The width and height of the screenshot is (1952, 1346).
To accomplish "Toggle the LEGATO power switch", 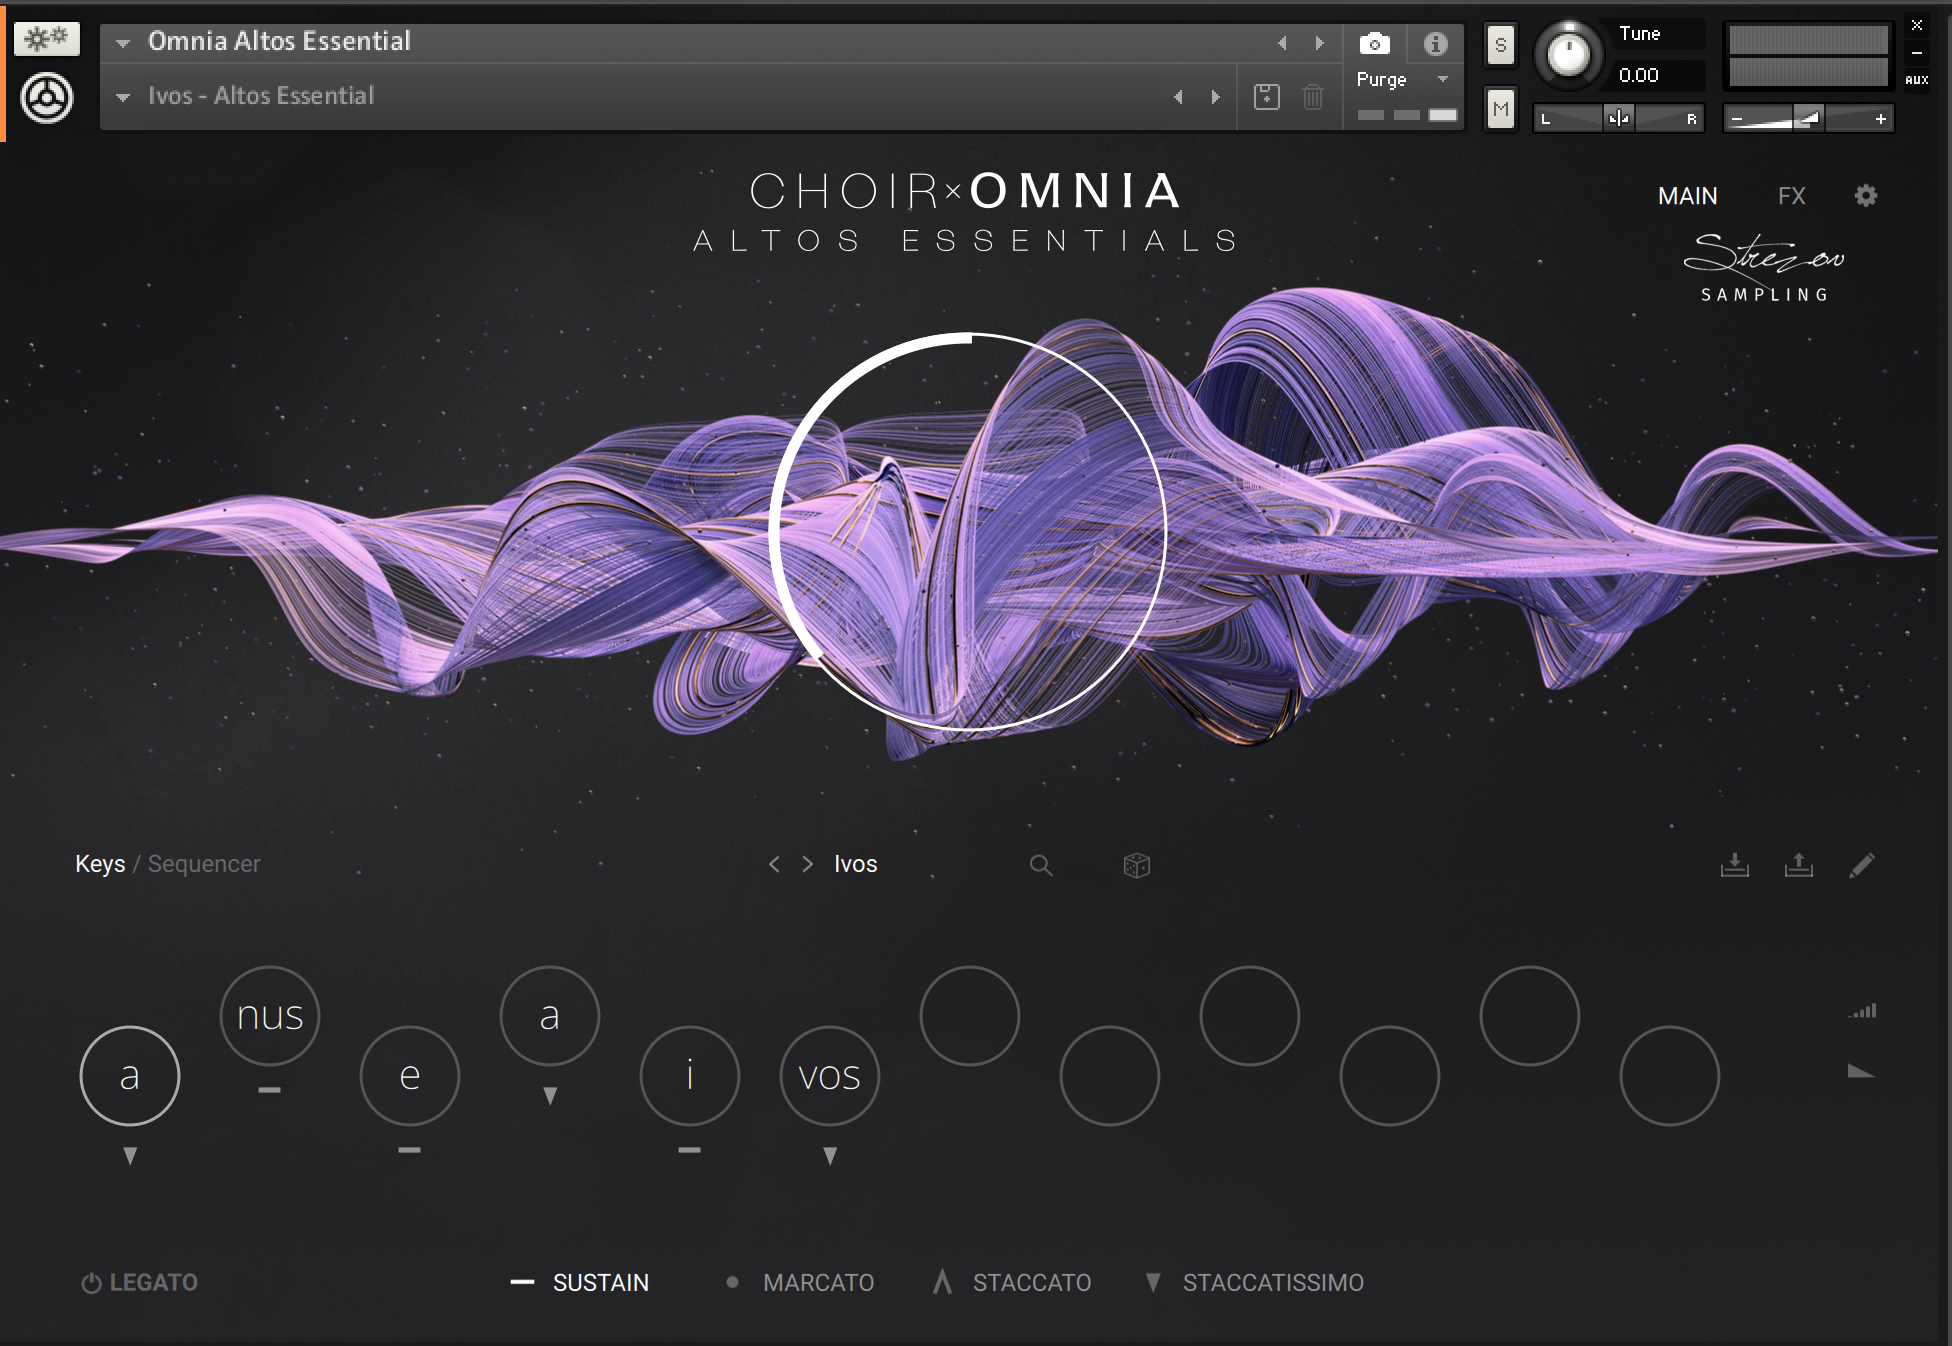I will (x=89, y=1282).
